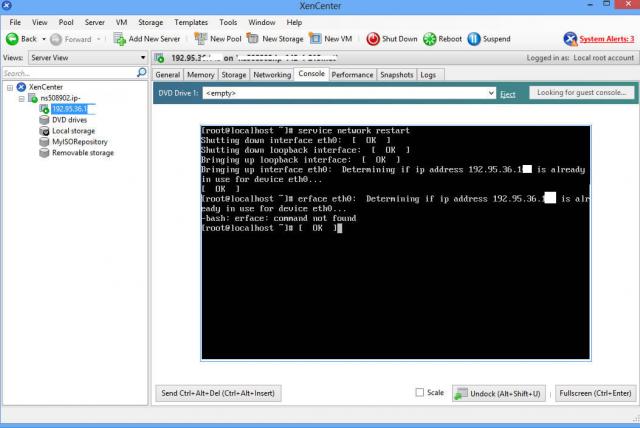Switch to the Logs tab

coord(428,75)
